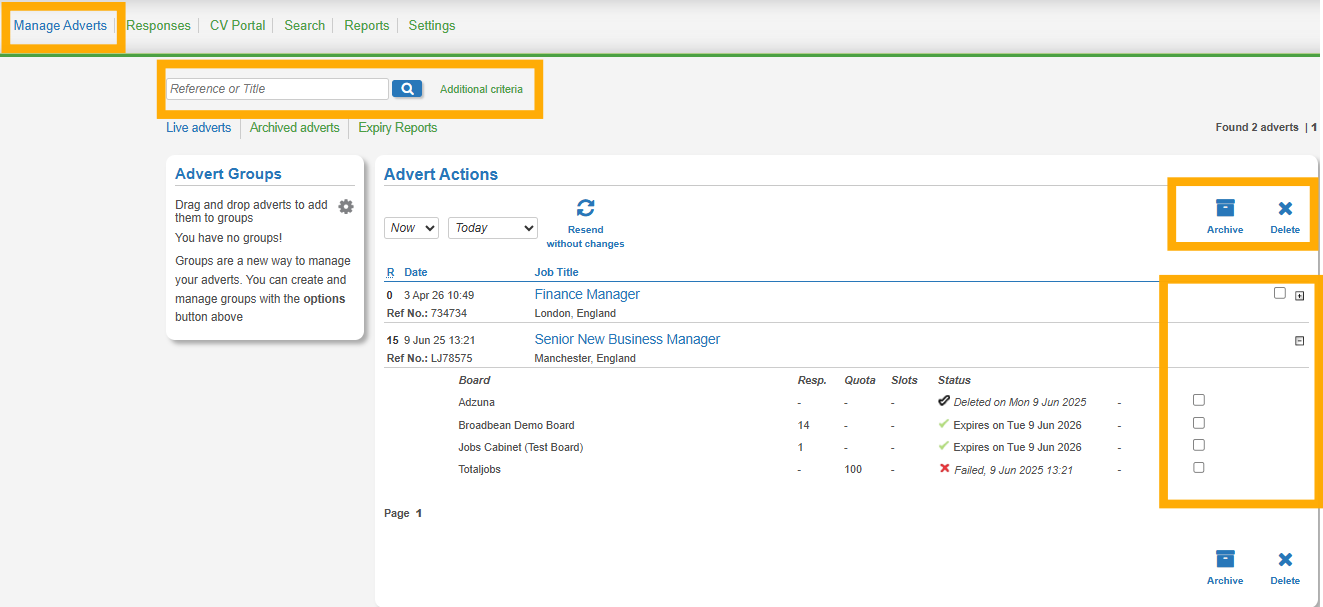The image size is (1323, 607).
Task: Click the bottom Archive box icon
Action: point(1225,558)
